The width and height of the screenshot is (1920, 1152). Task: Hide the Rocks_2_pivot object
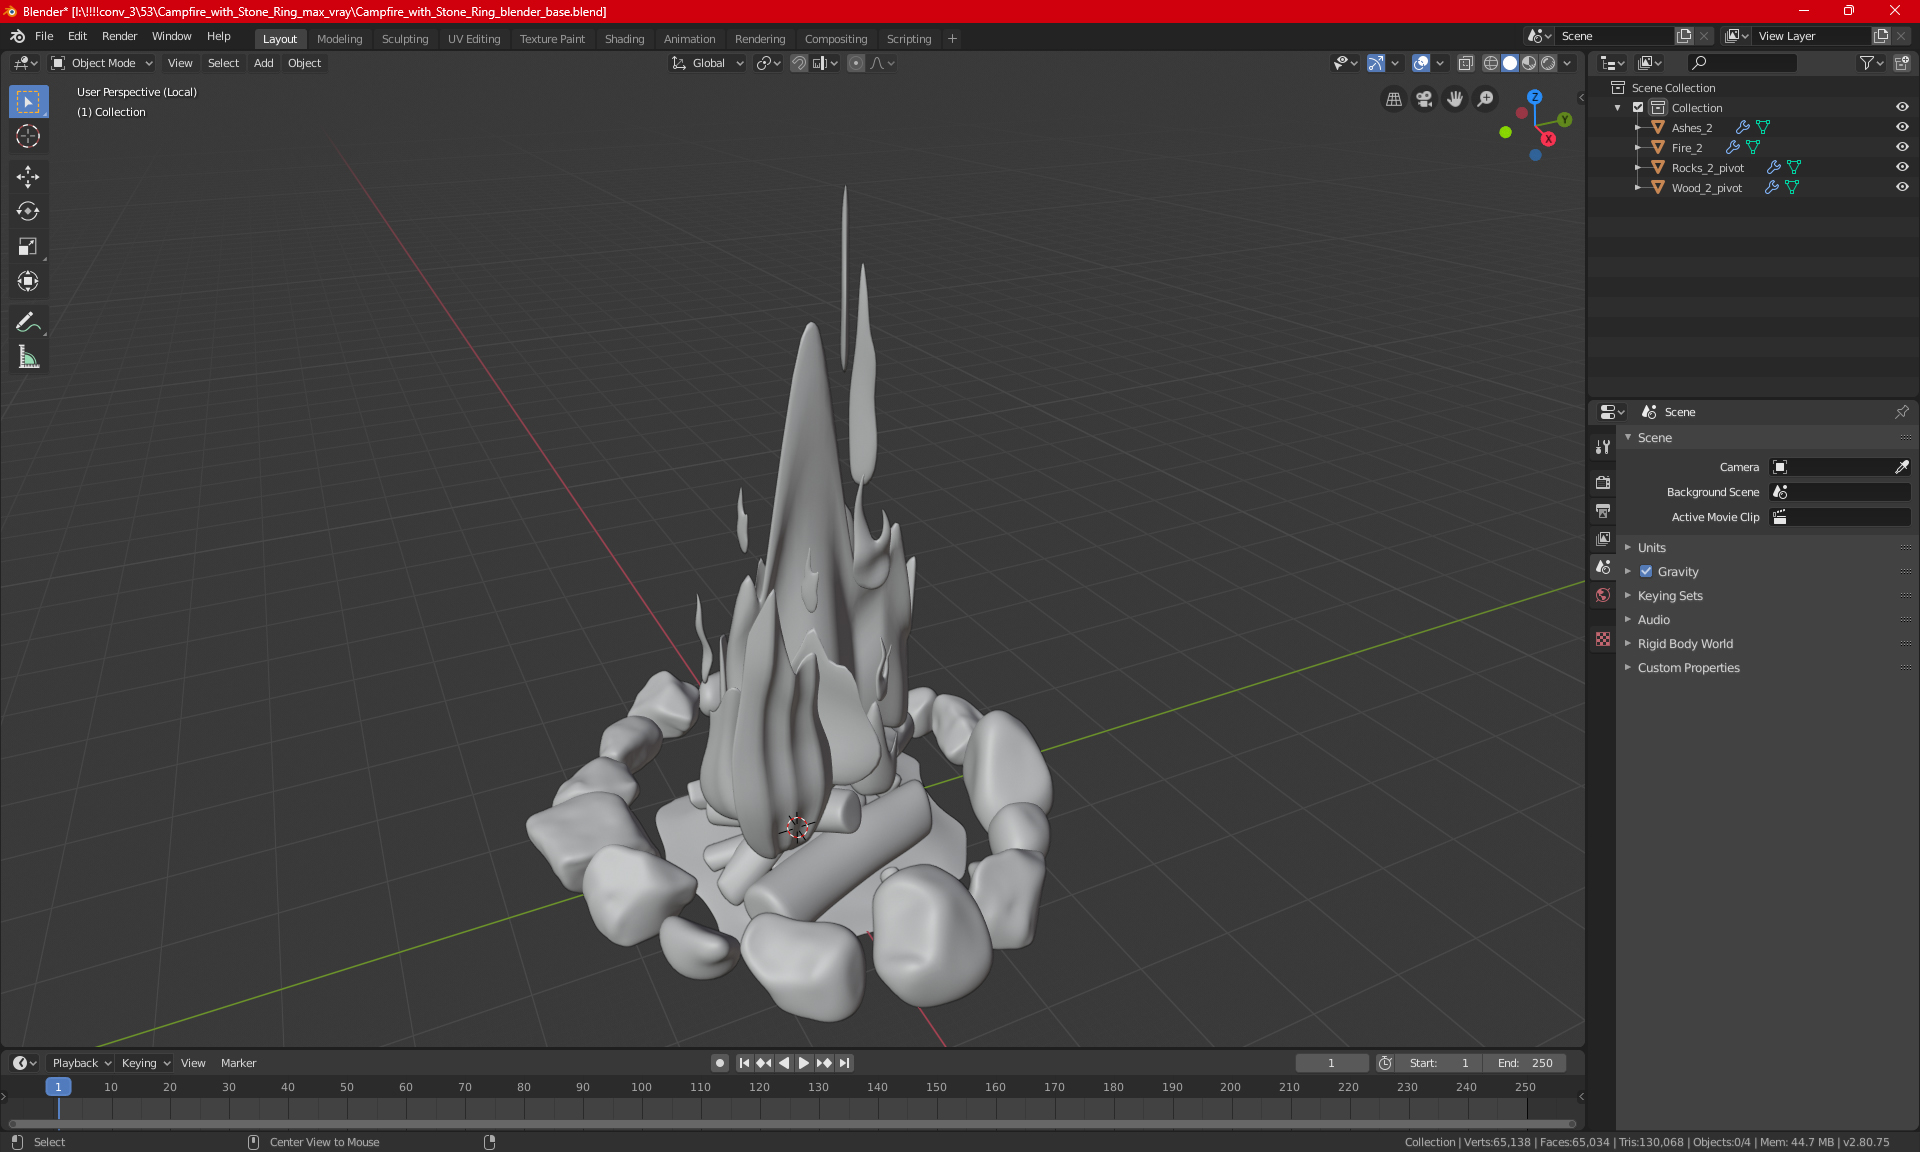(1902, 167)
